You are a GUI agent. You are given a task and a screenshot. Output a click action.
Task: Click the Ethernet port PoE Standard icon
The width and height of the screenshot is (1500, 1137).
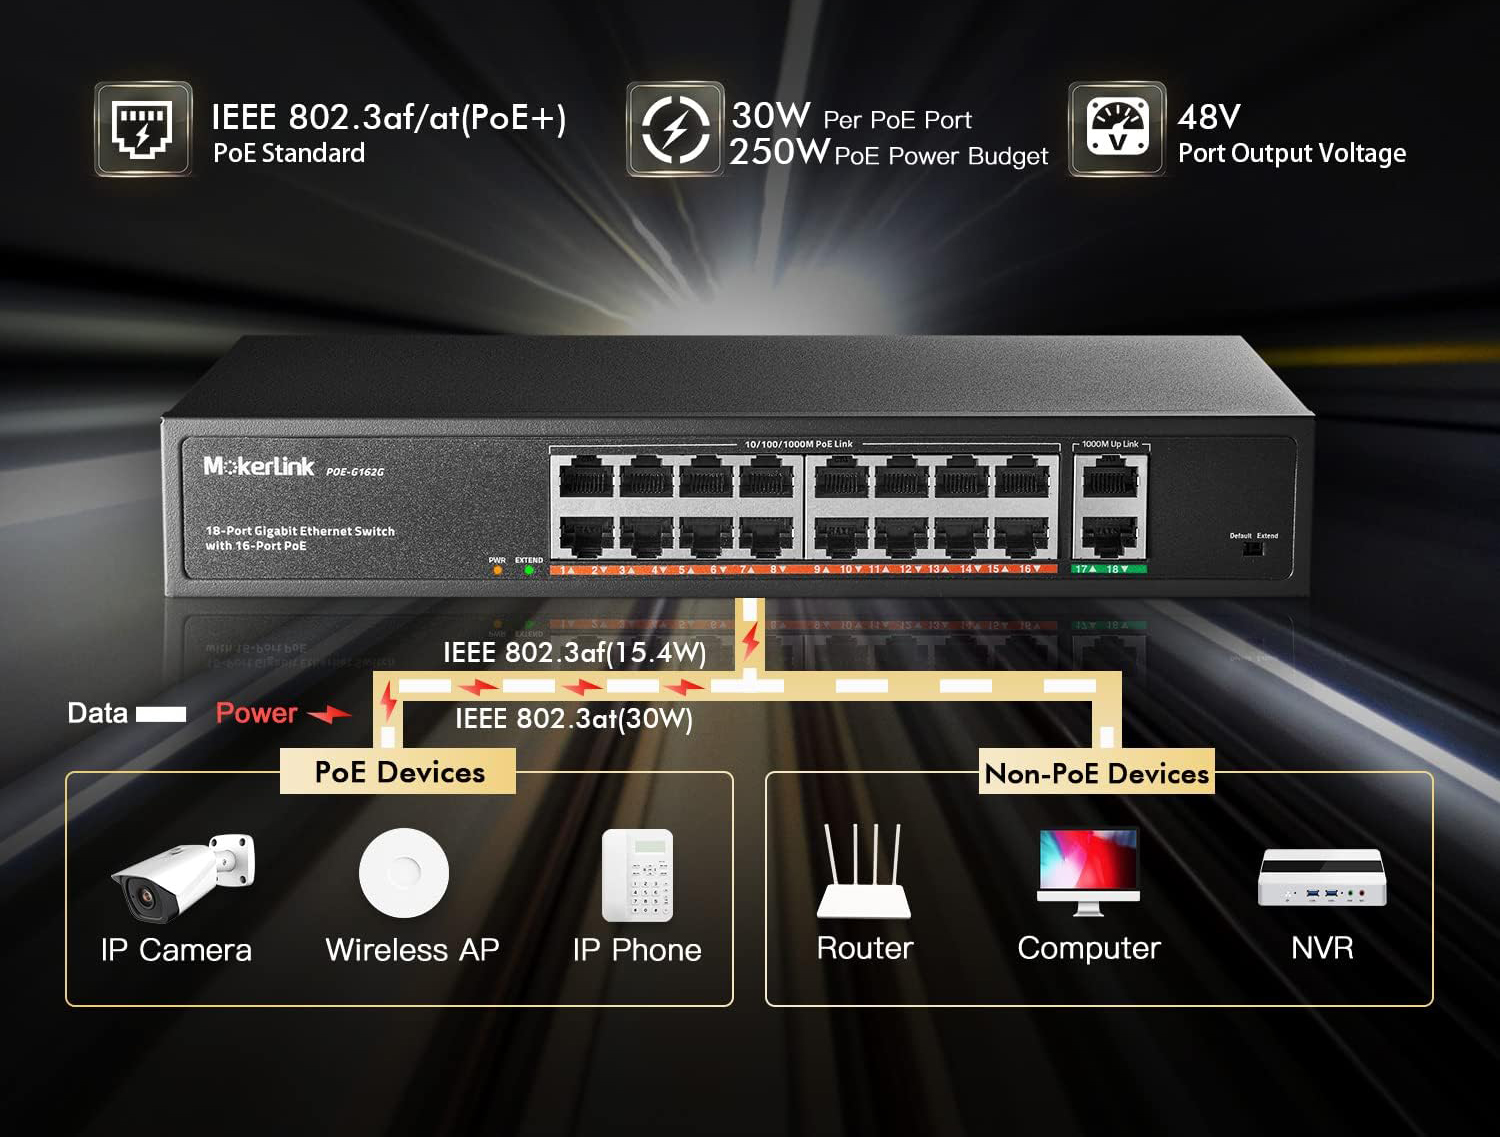click(143, 129)
